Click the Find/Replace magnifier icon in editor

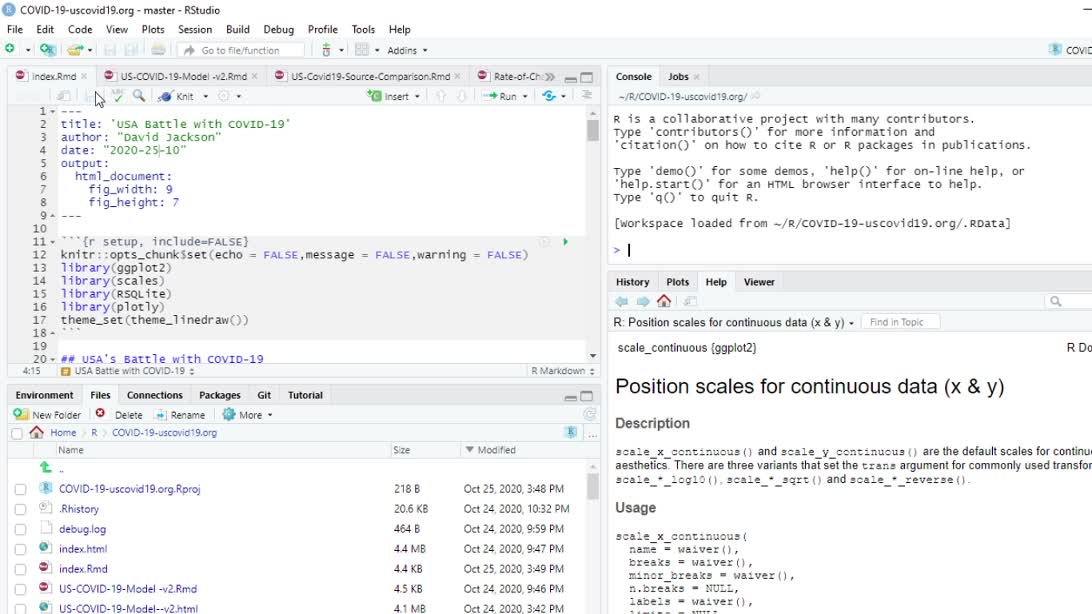tap(139, 96)
